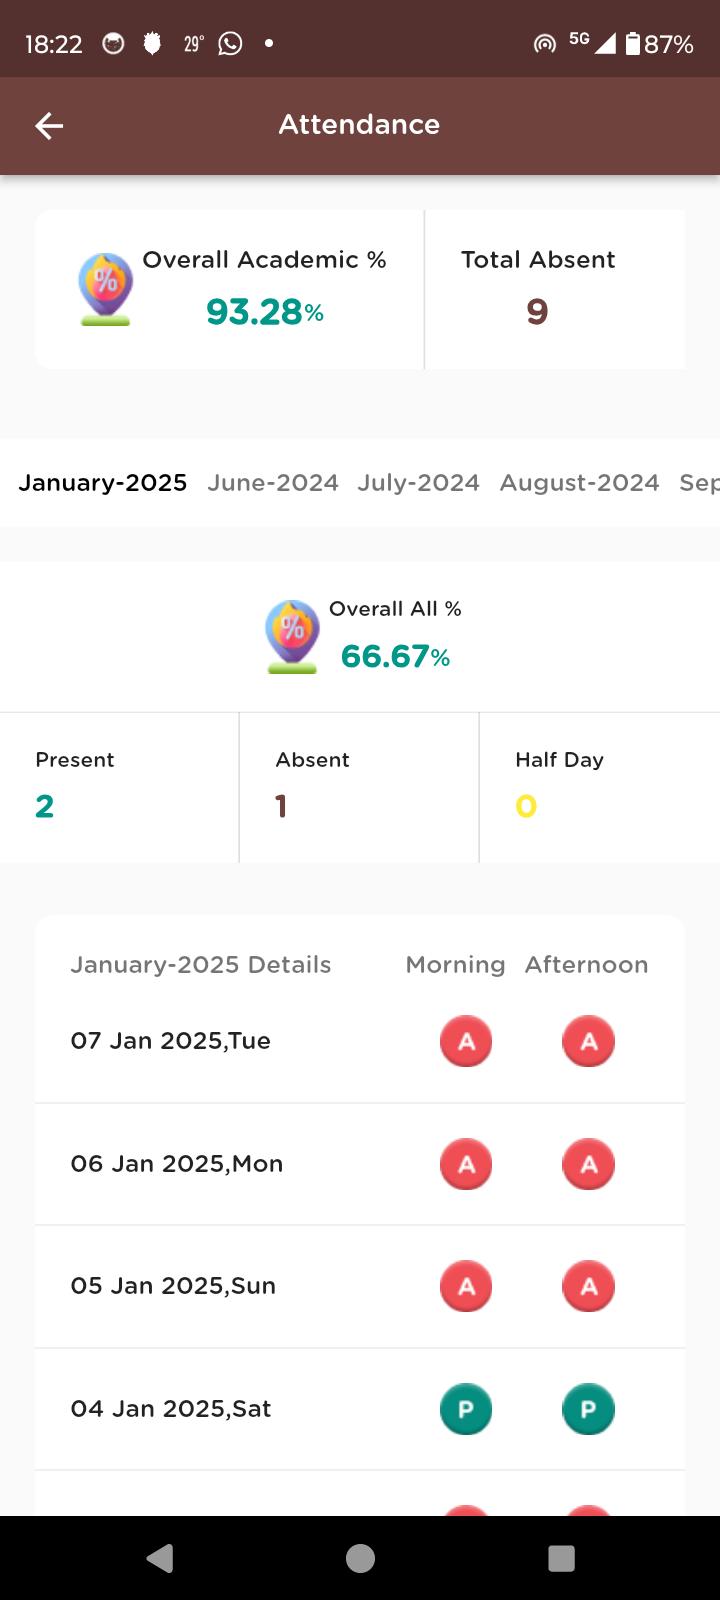
Task: Tap morning absent icon for 07 Jan
Action: coord(466,1041)
